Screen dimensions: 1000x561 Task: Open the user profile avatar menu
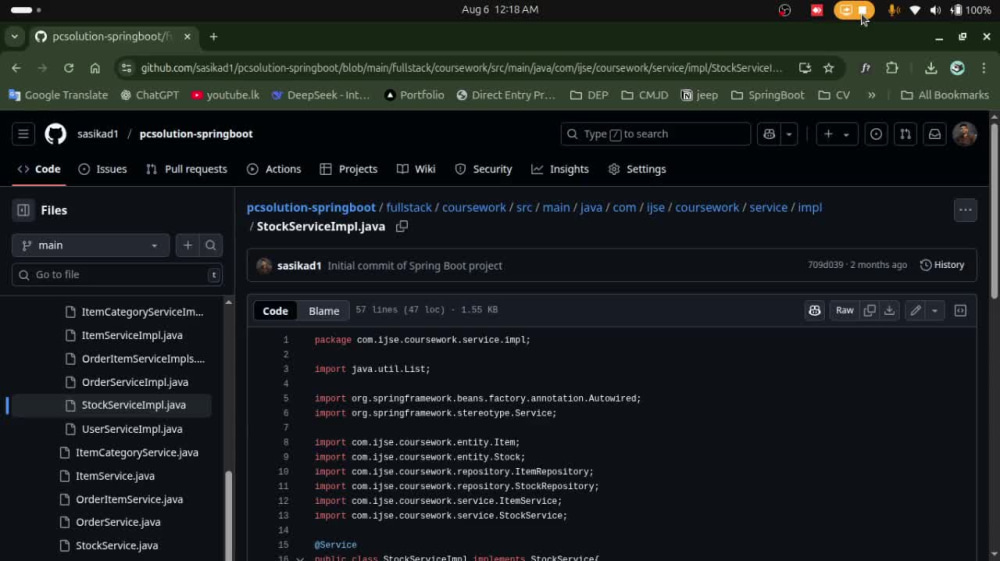[965, 134]
